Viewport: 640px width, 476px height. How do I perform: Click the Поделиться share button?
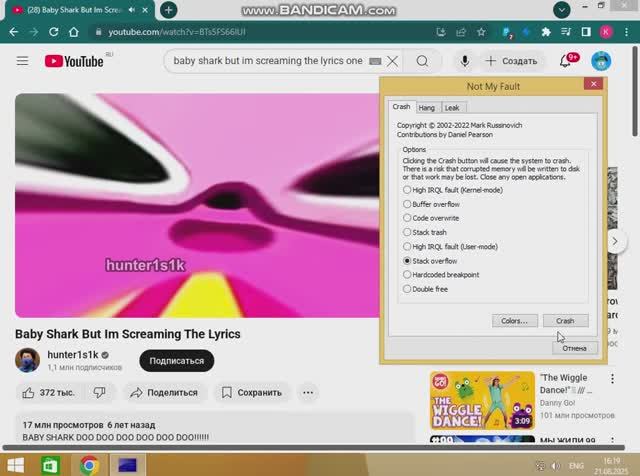164,393
